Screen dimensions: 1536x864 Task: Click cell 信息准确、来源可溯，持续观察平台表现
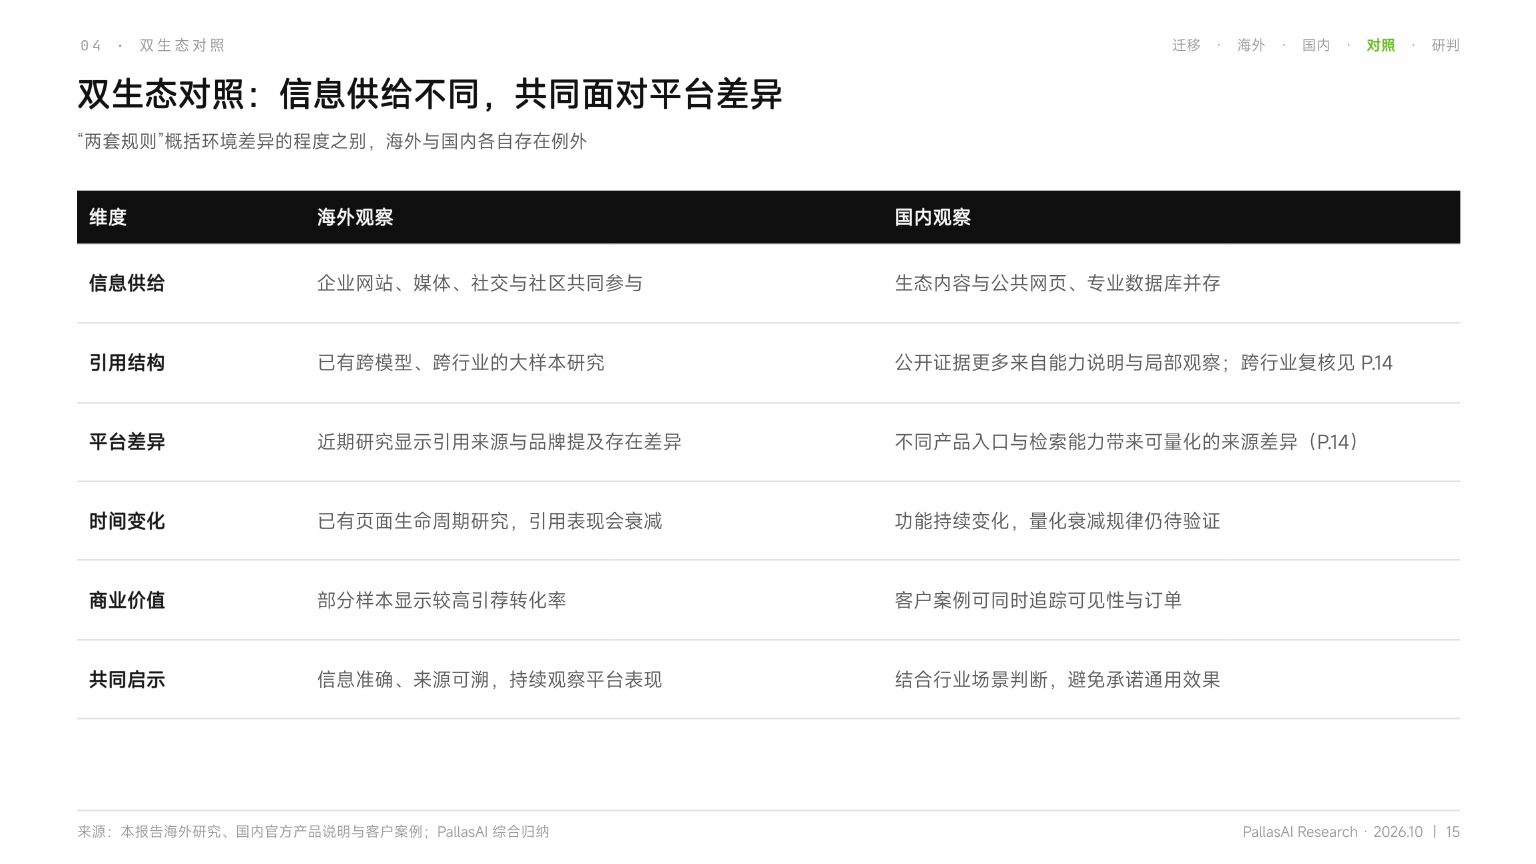490,680
